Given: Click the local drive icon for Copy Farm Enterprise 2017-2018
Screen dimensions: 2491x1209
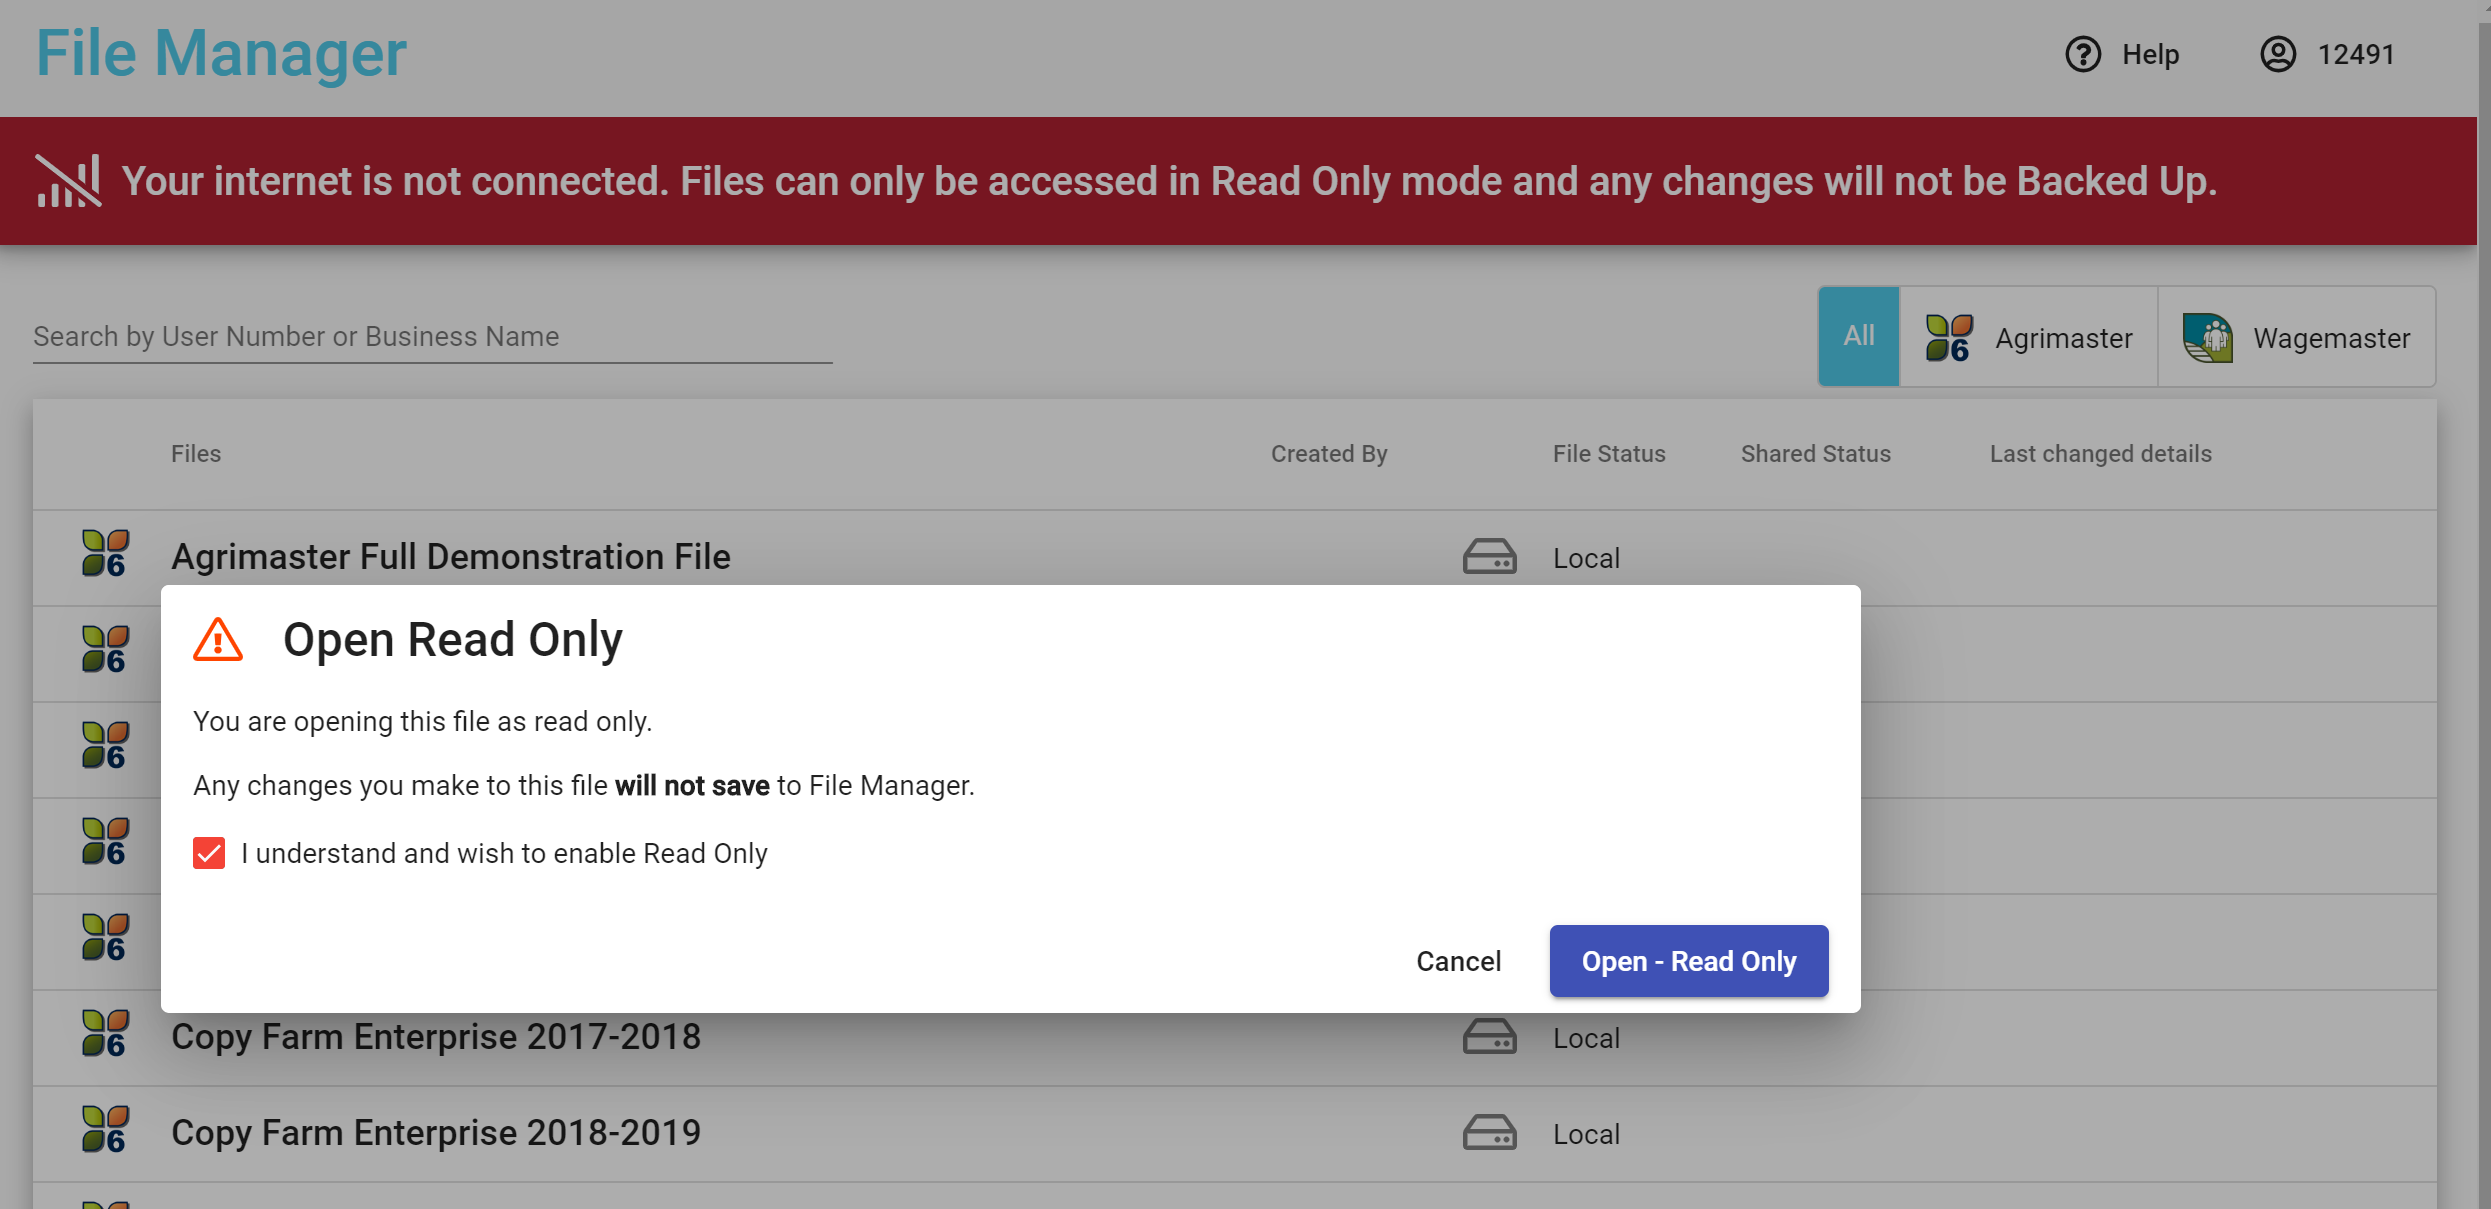Looking at the screenshot, I should click(x=1489, y=1037).
